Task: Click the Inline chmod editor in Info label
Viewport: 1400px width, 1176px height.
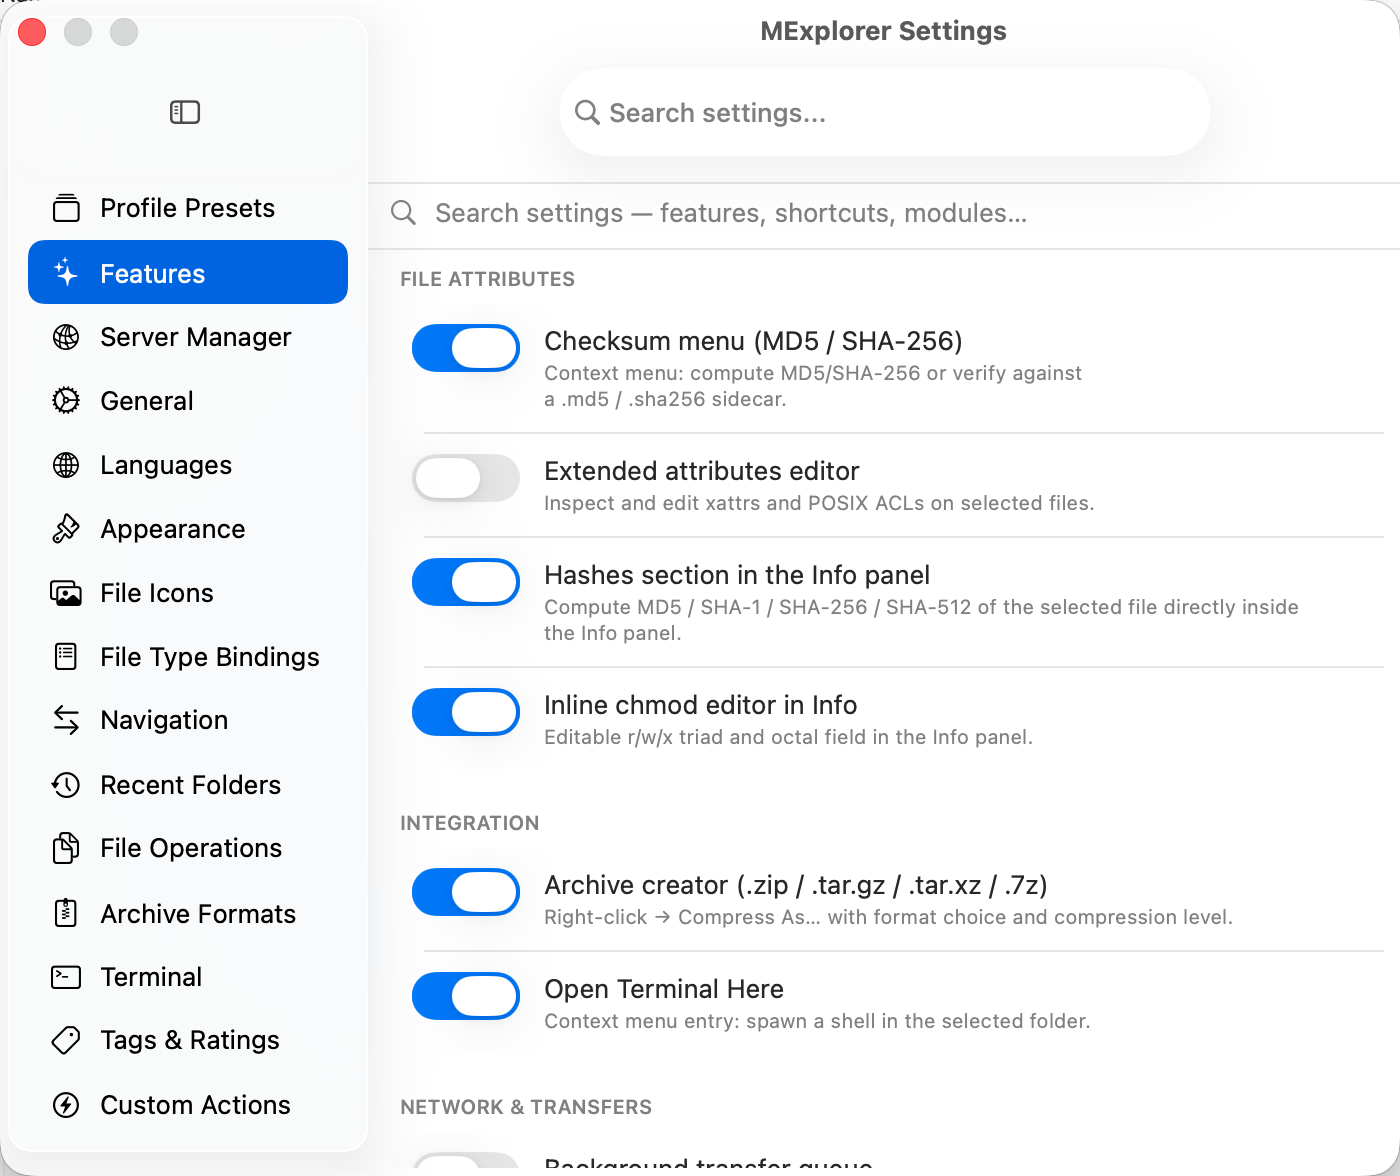Action: (x=700, y=705)
